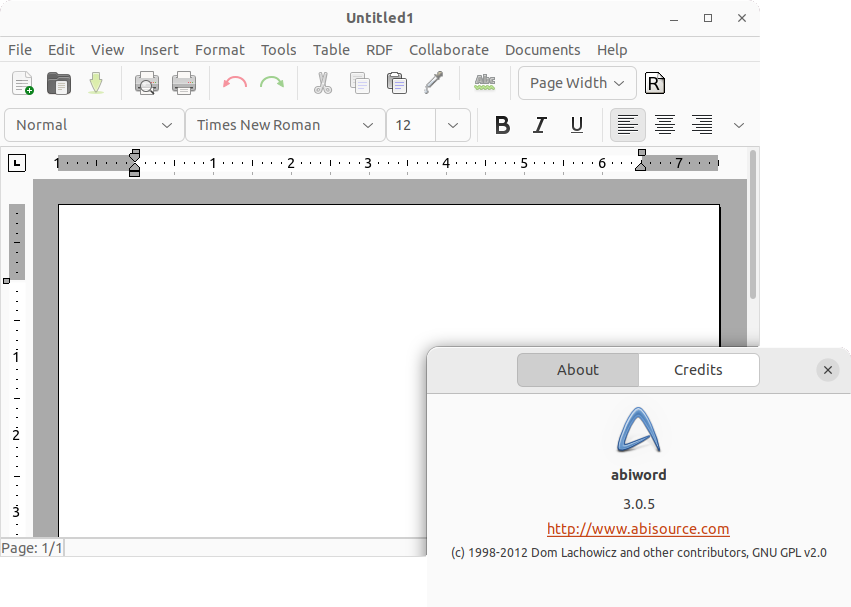Screen dimensions: 851x607
Task: Align text right
Action: 702,125
